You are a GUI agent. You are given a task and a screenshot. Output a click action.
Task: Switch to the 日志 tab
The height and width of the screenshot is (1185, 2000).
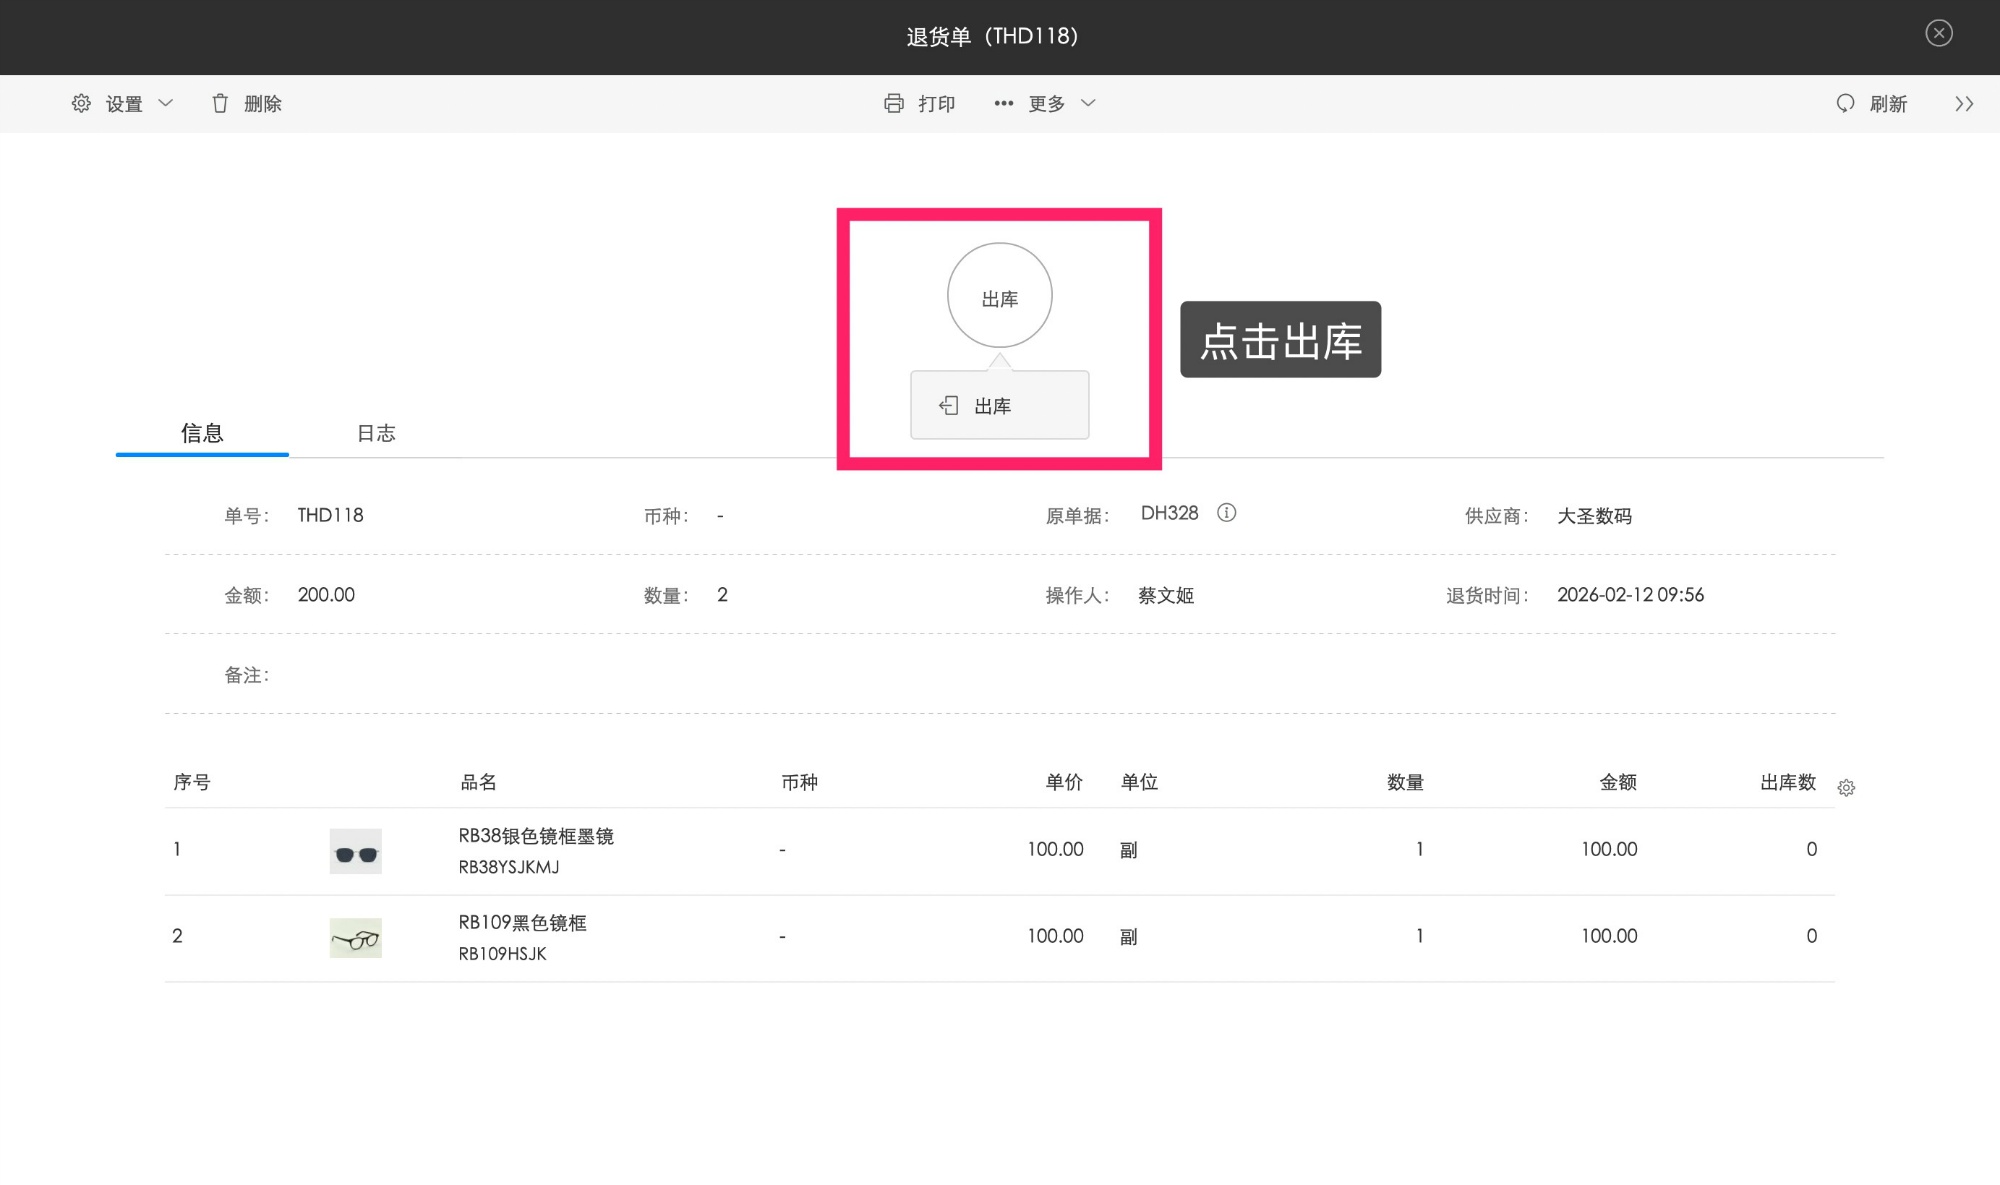(x=376, y=433)
